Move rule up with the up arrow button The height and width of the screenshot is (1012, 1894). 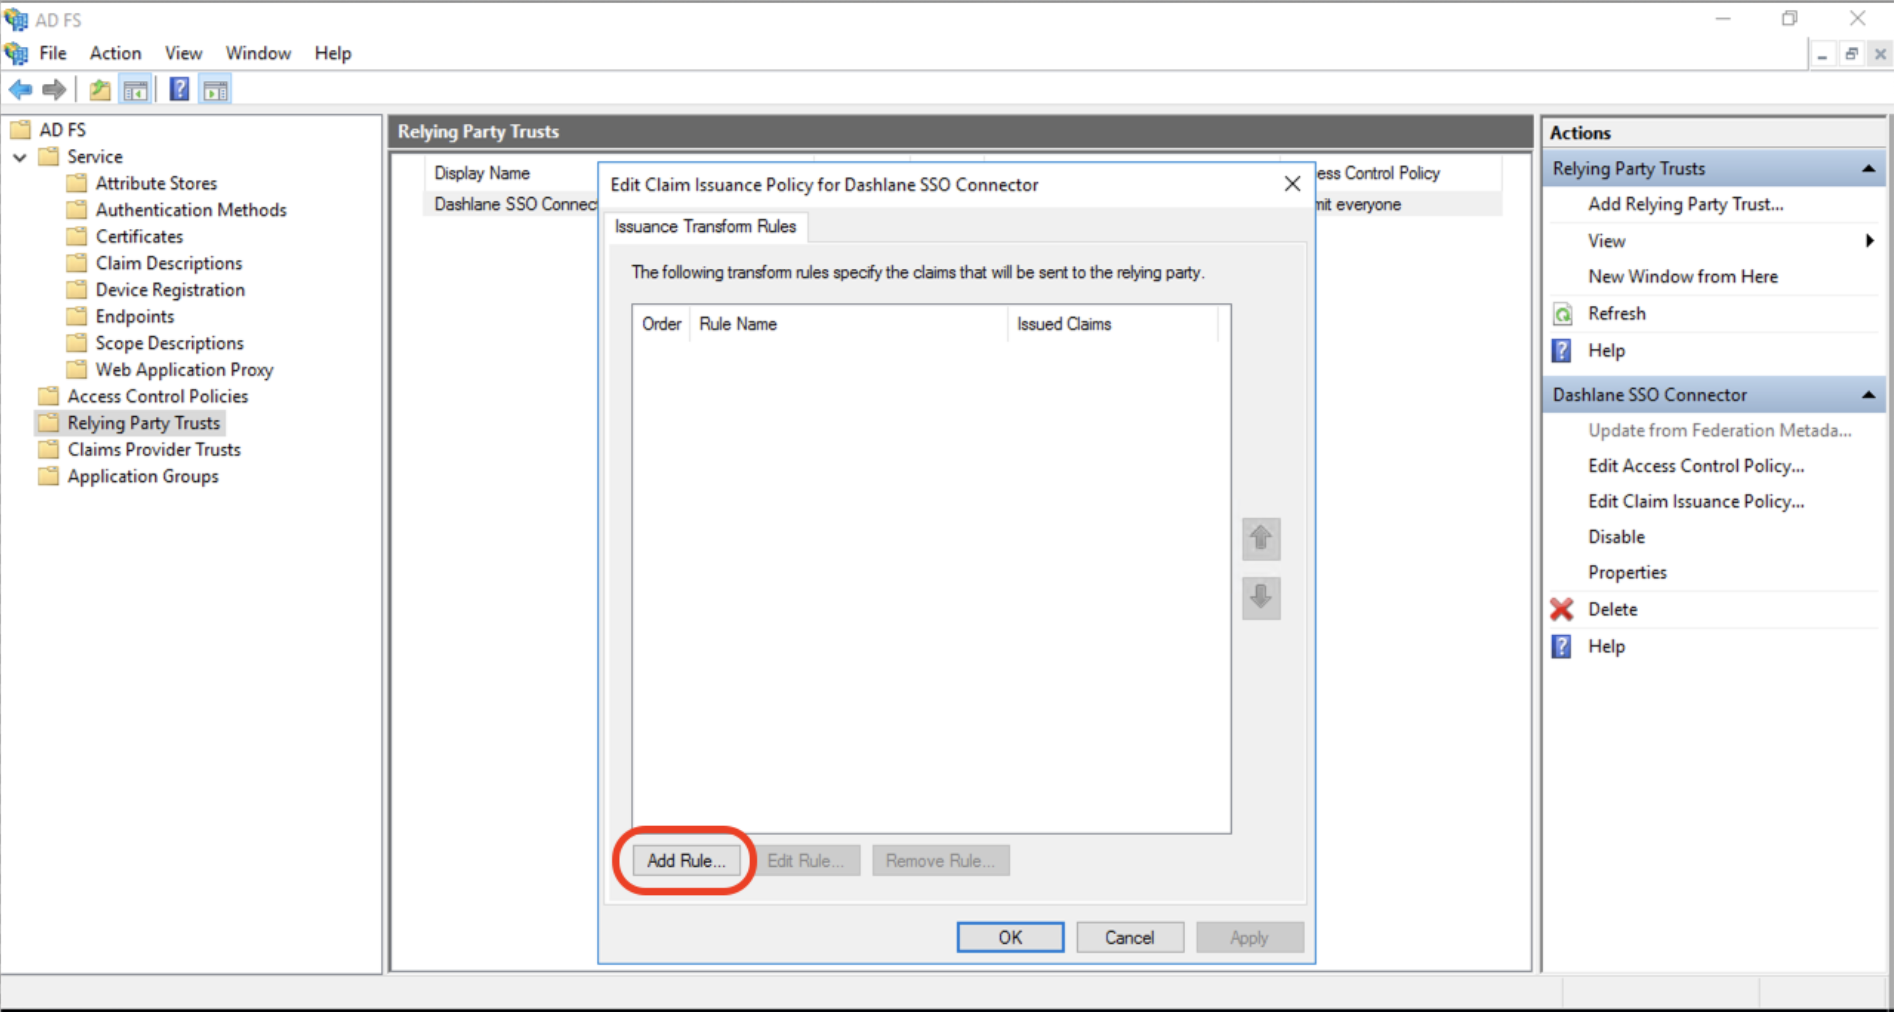click(1261, 539)
